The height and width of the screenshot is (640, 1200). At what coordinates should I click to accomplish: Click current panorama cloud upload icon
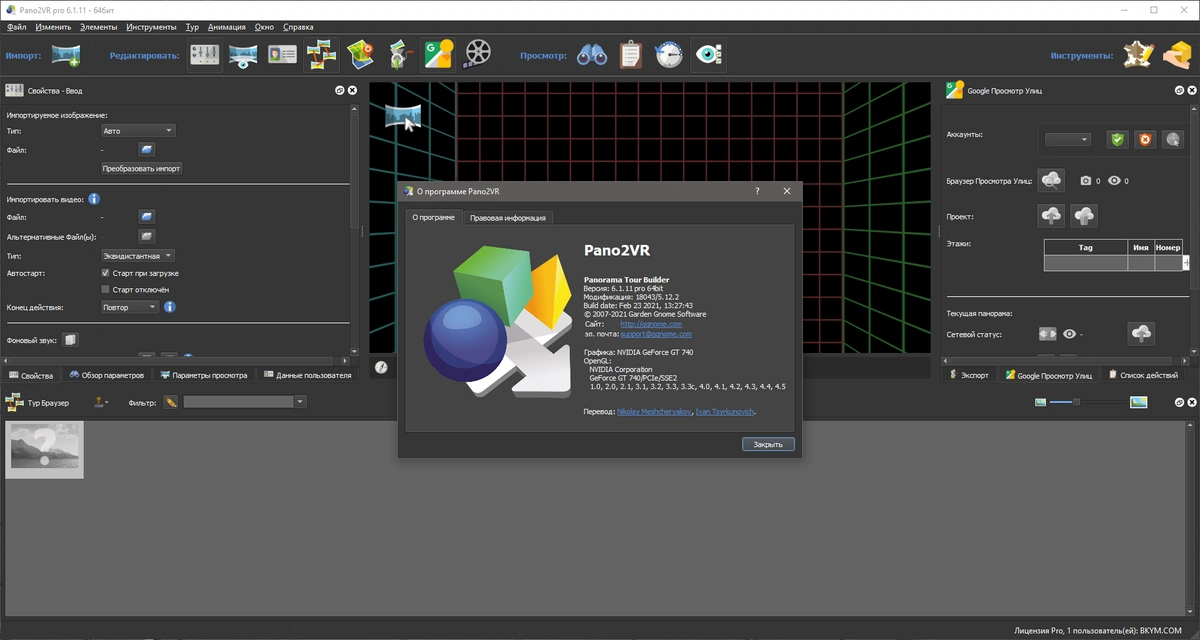tap(1140, 333)
